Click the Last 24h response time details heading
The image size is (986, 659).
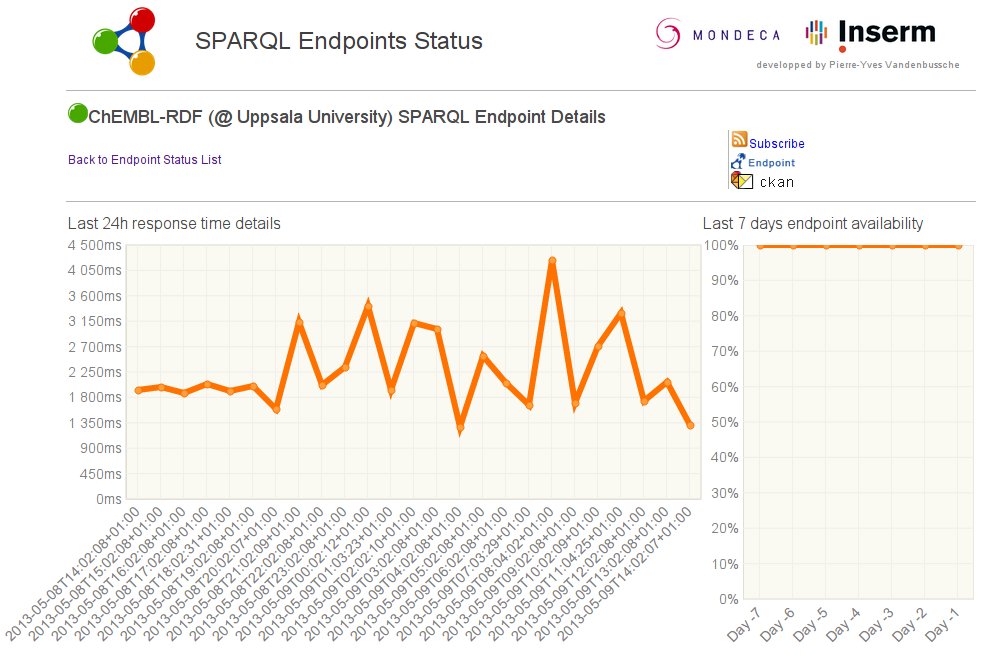coord(174,224)
